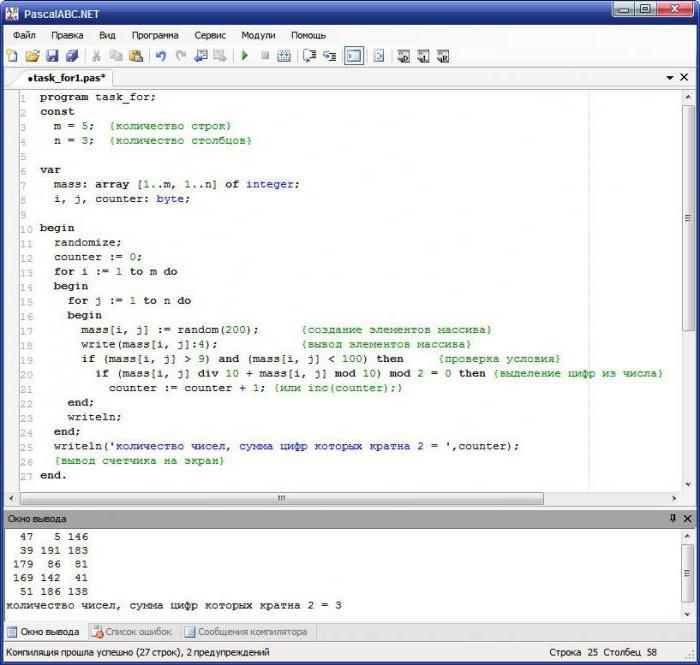Click 'random(200)' in line 17
700x665 pixels.
pos(215,330)
